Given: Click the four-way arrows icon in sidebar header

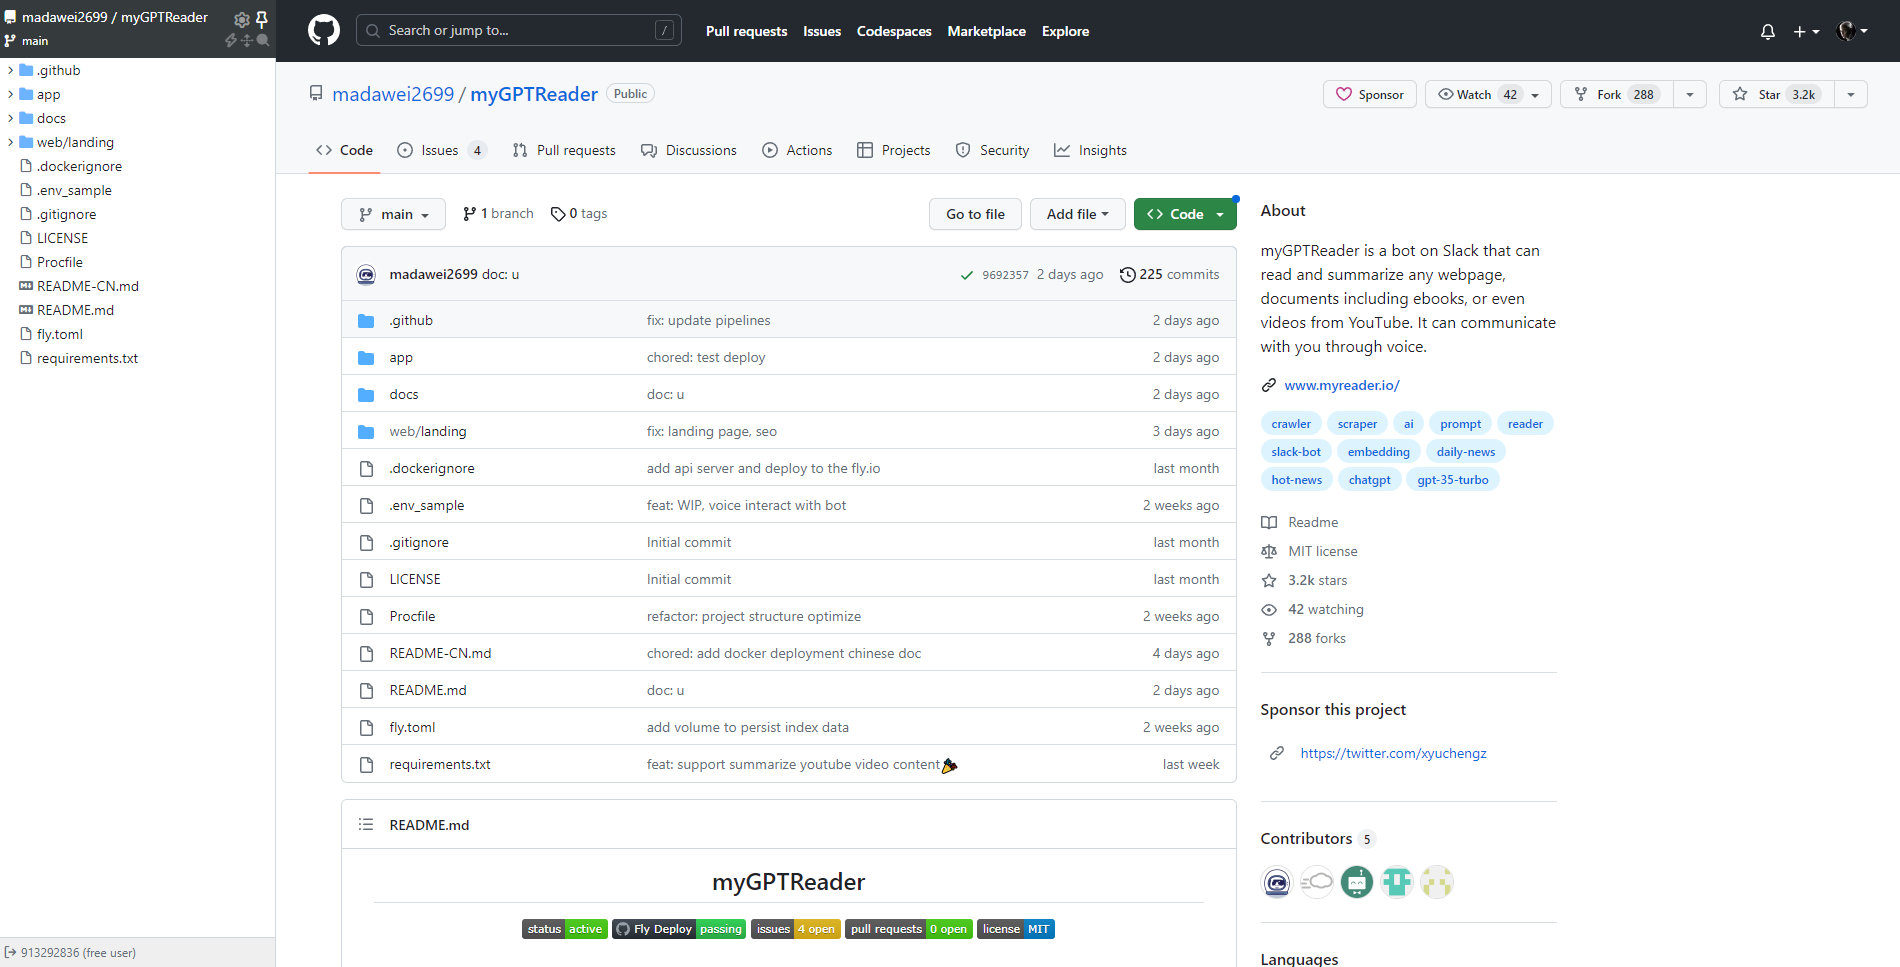Looking at the screenshot, I should coord(247,41).
